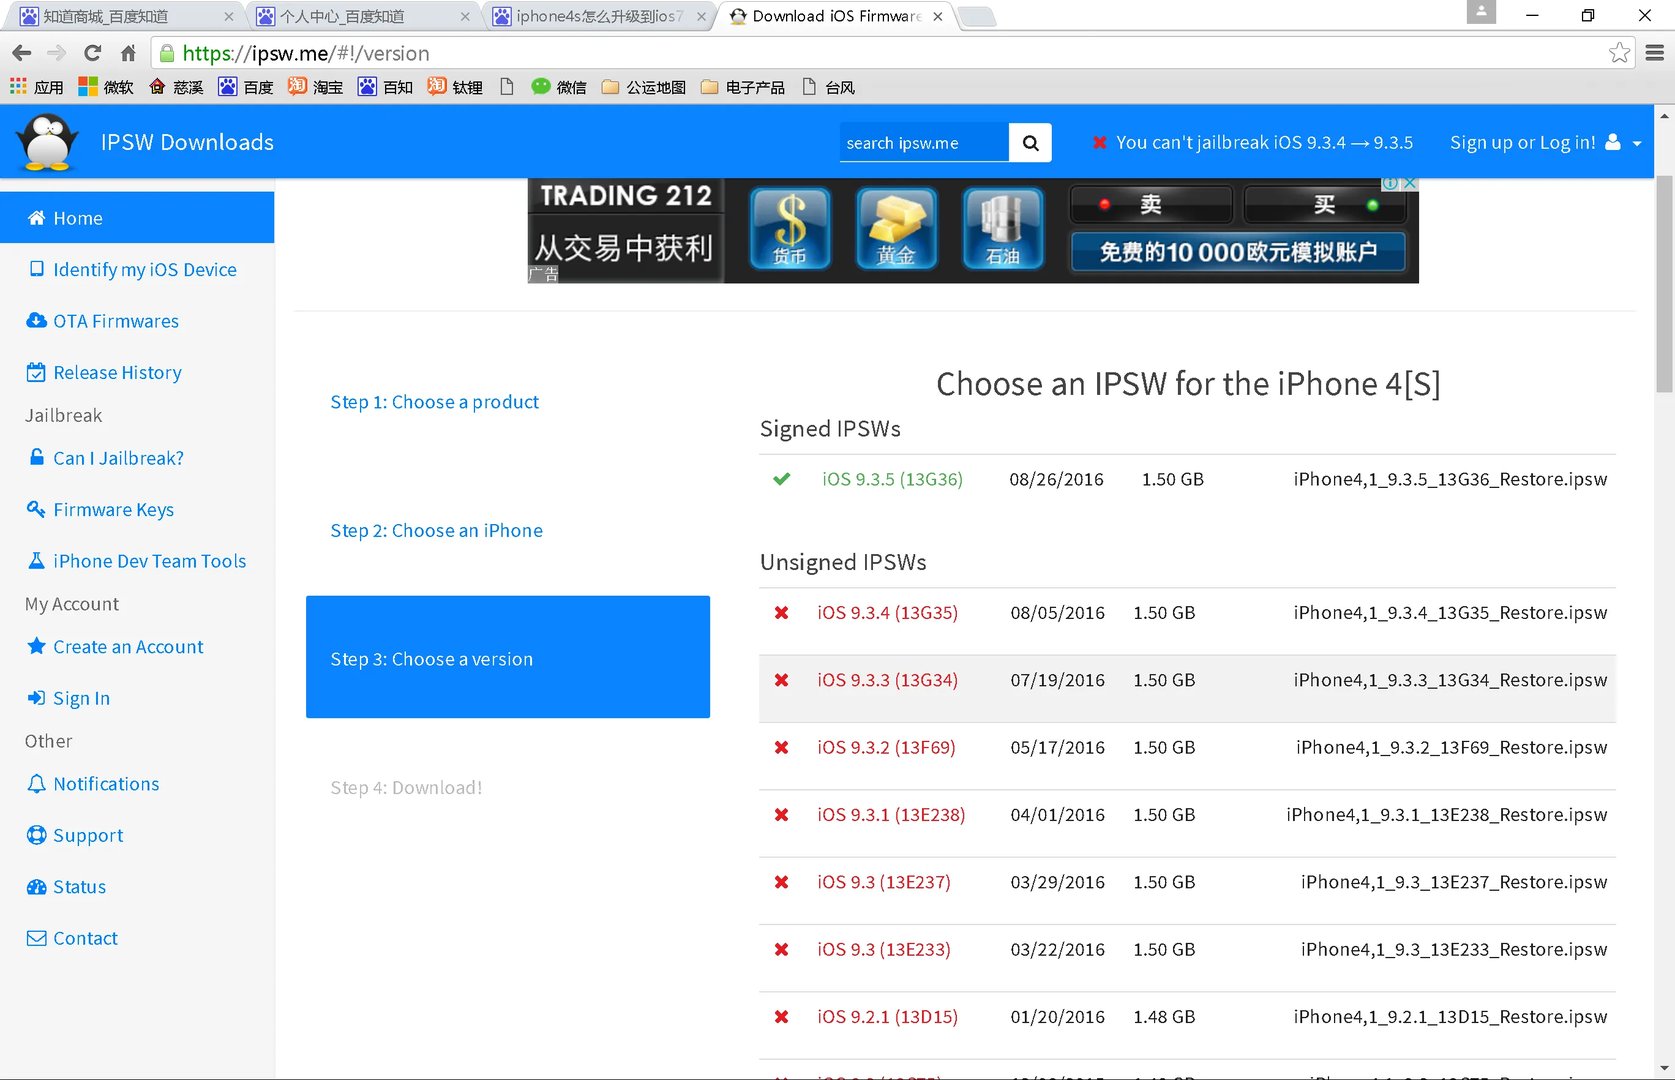
Task: Click the IPSW Downloads penguin logo
Action: click(x=47, y=141)
